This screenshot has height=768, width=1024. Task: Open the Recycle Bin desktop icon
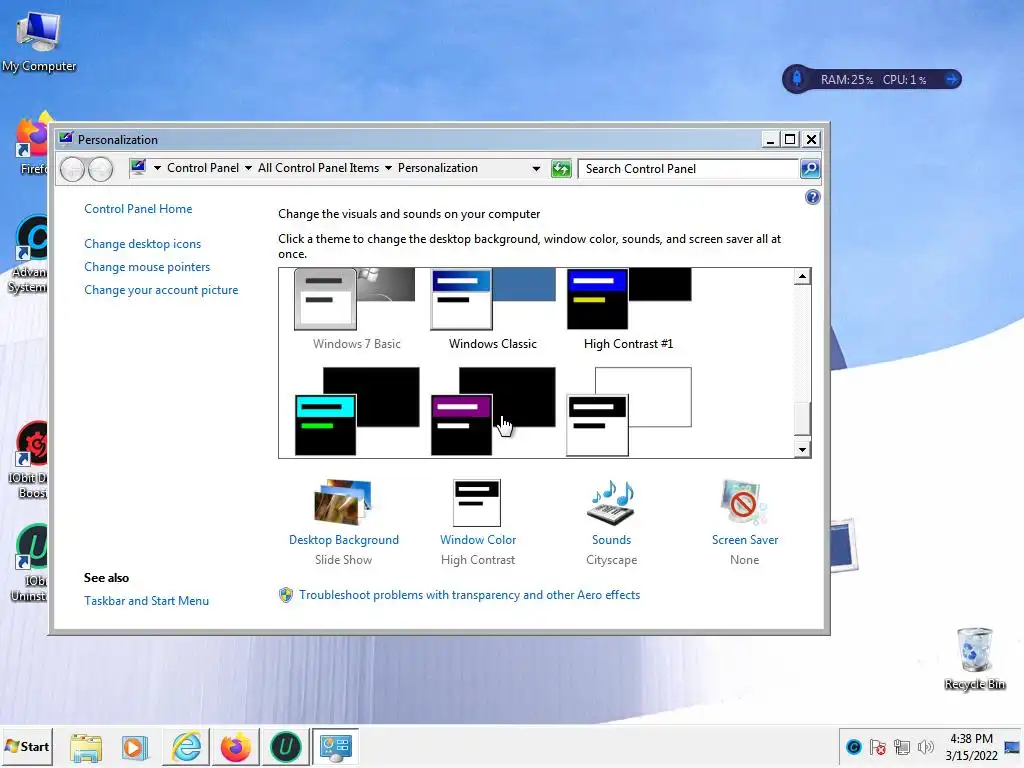pos(974,658)
